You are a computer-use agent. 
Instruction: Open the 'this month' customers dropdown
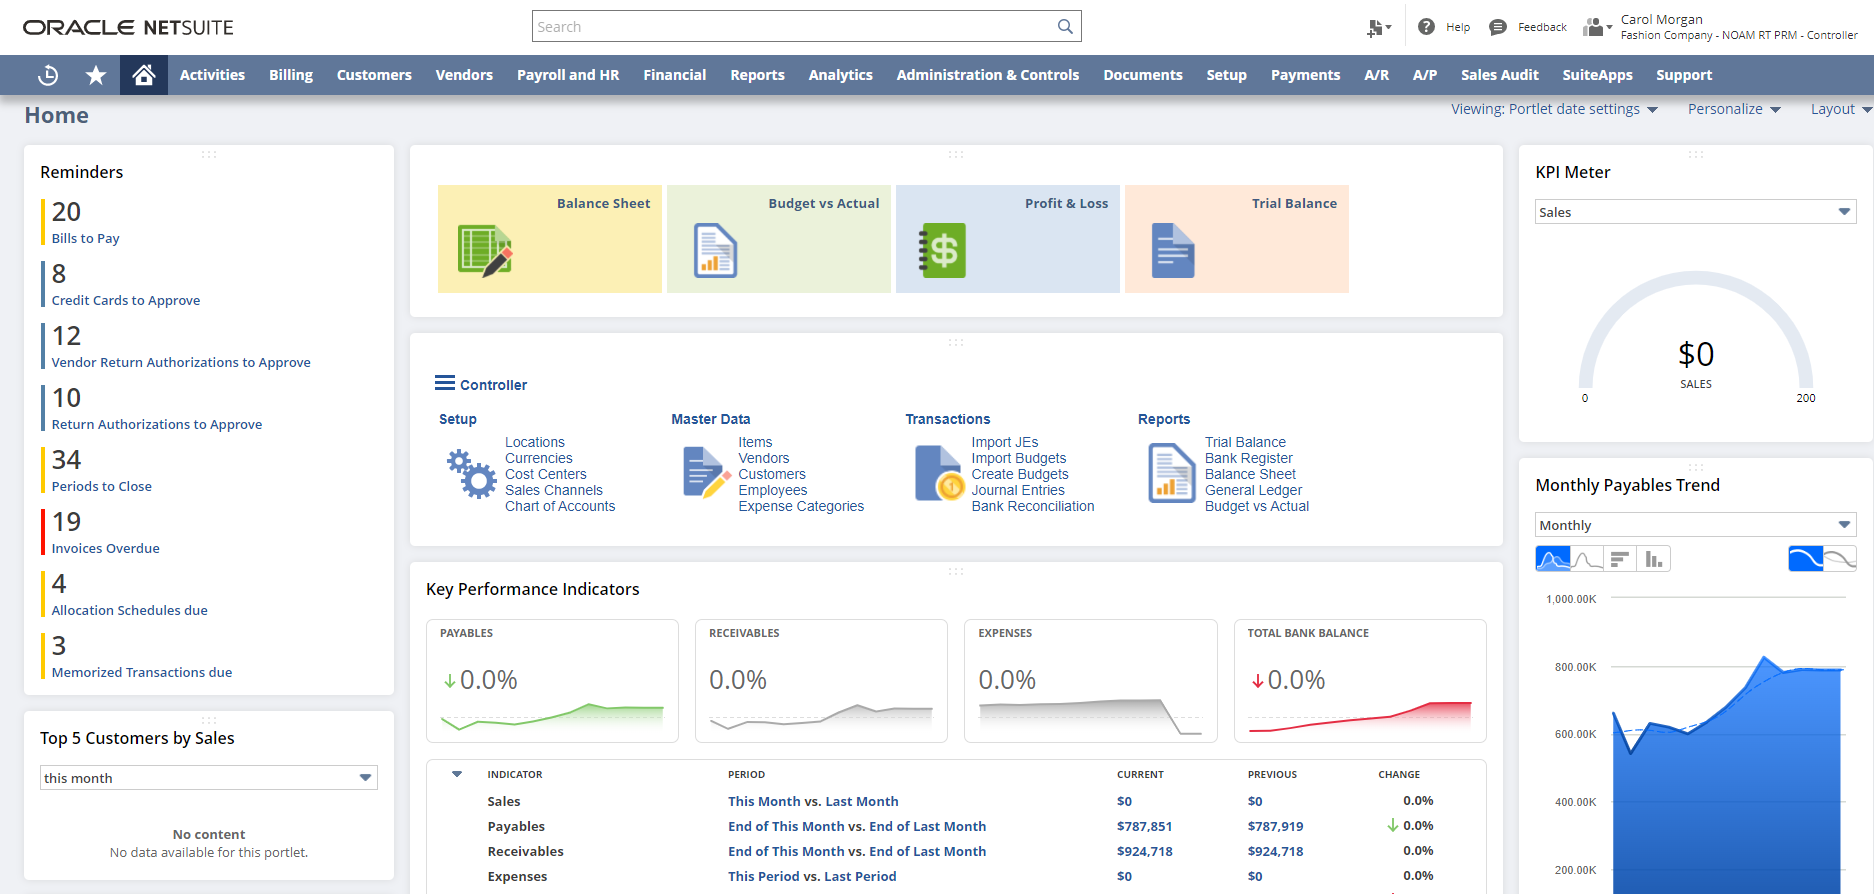click(x=209, y=778)
